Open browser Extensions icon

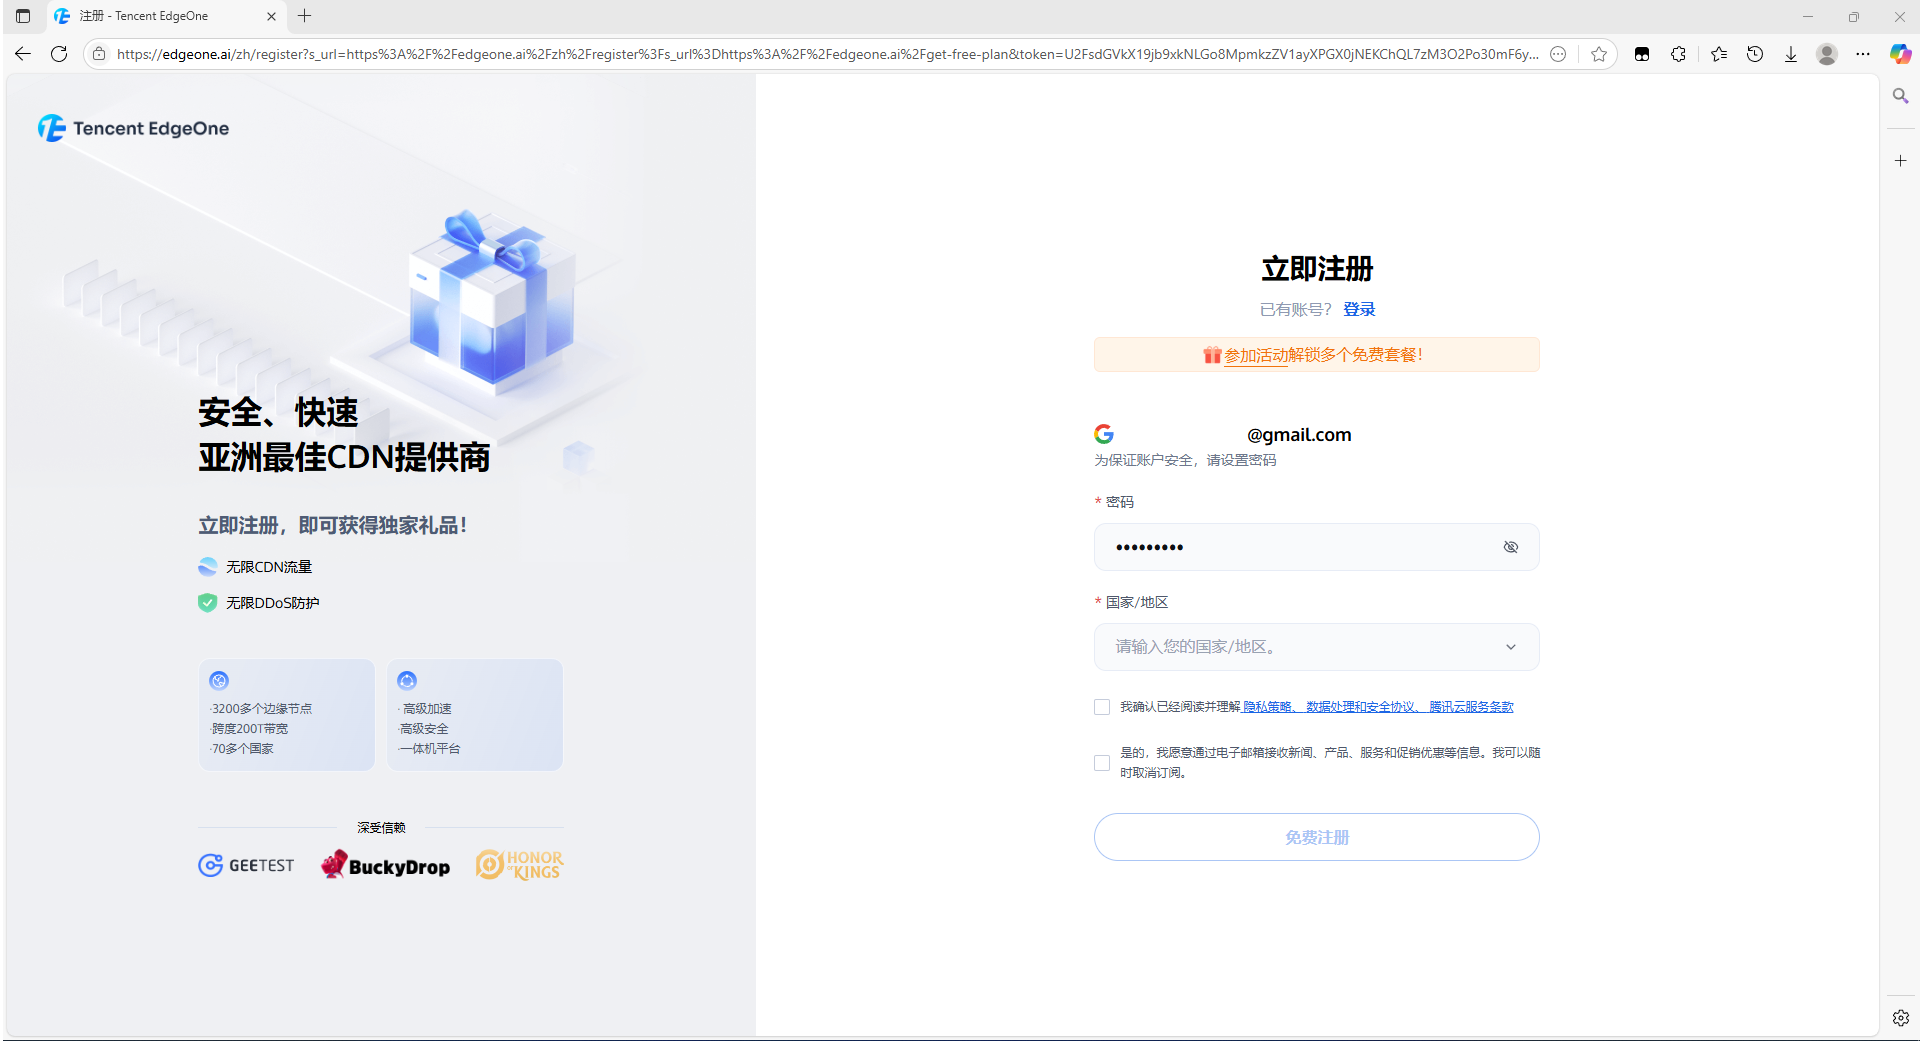1679,54
